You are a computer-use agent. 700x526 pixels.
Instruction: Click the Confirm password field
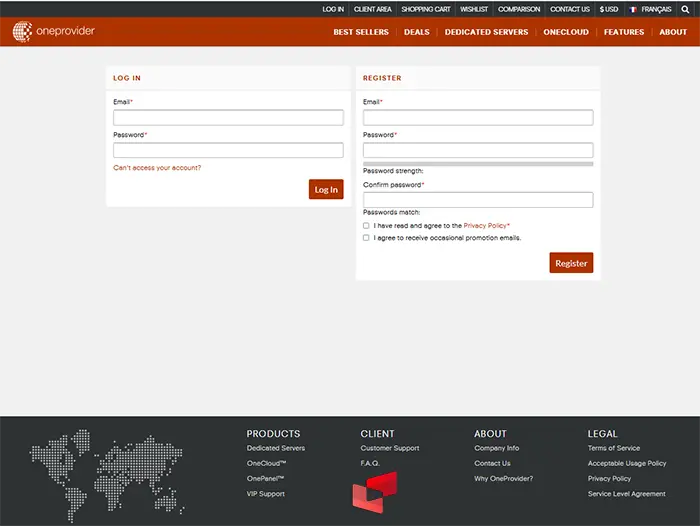tap(477, 200)
